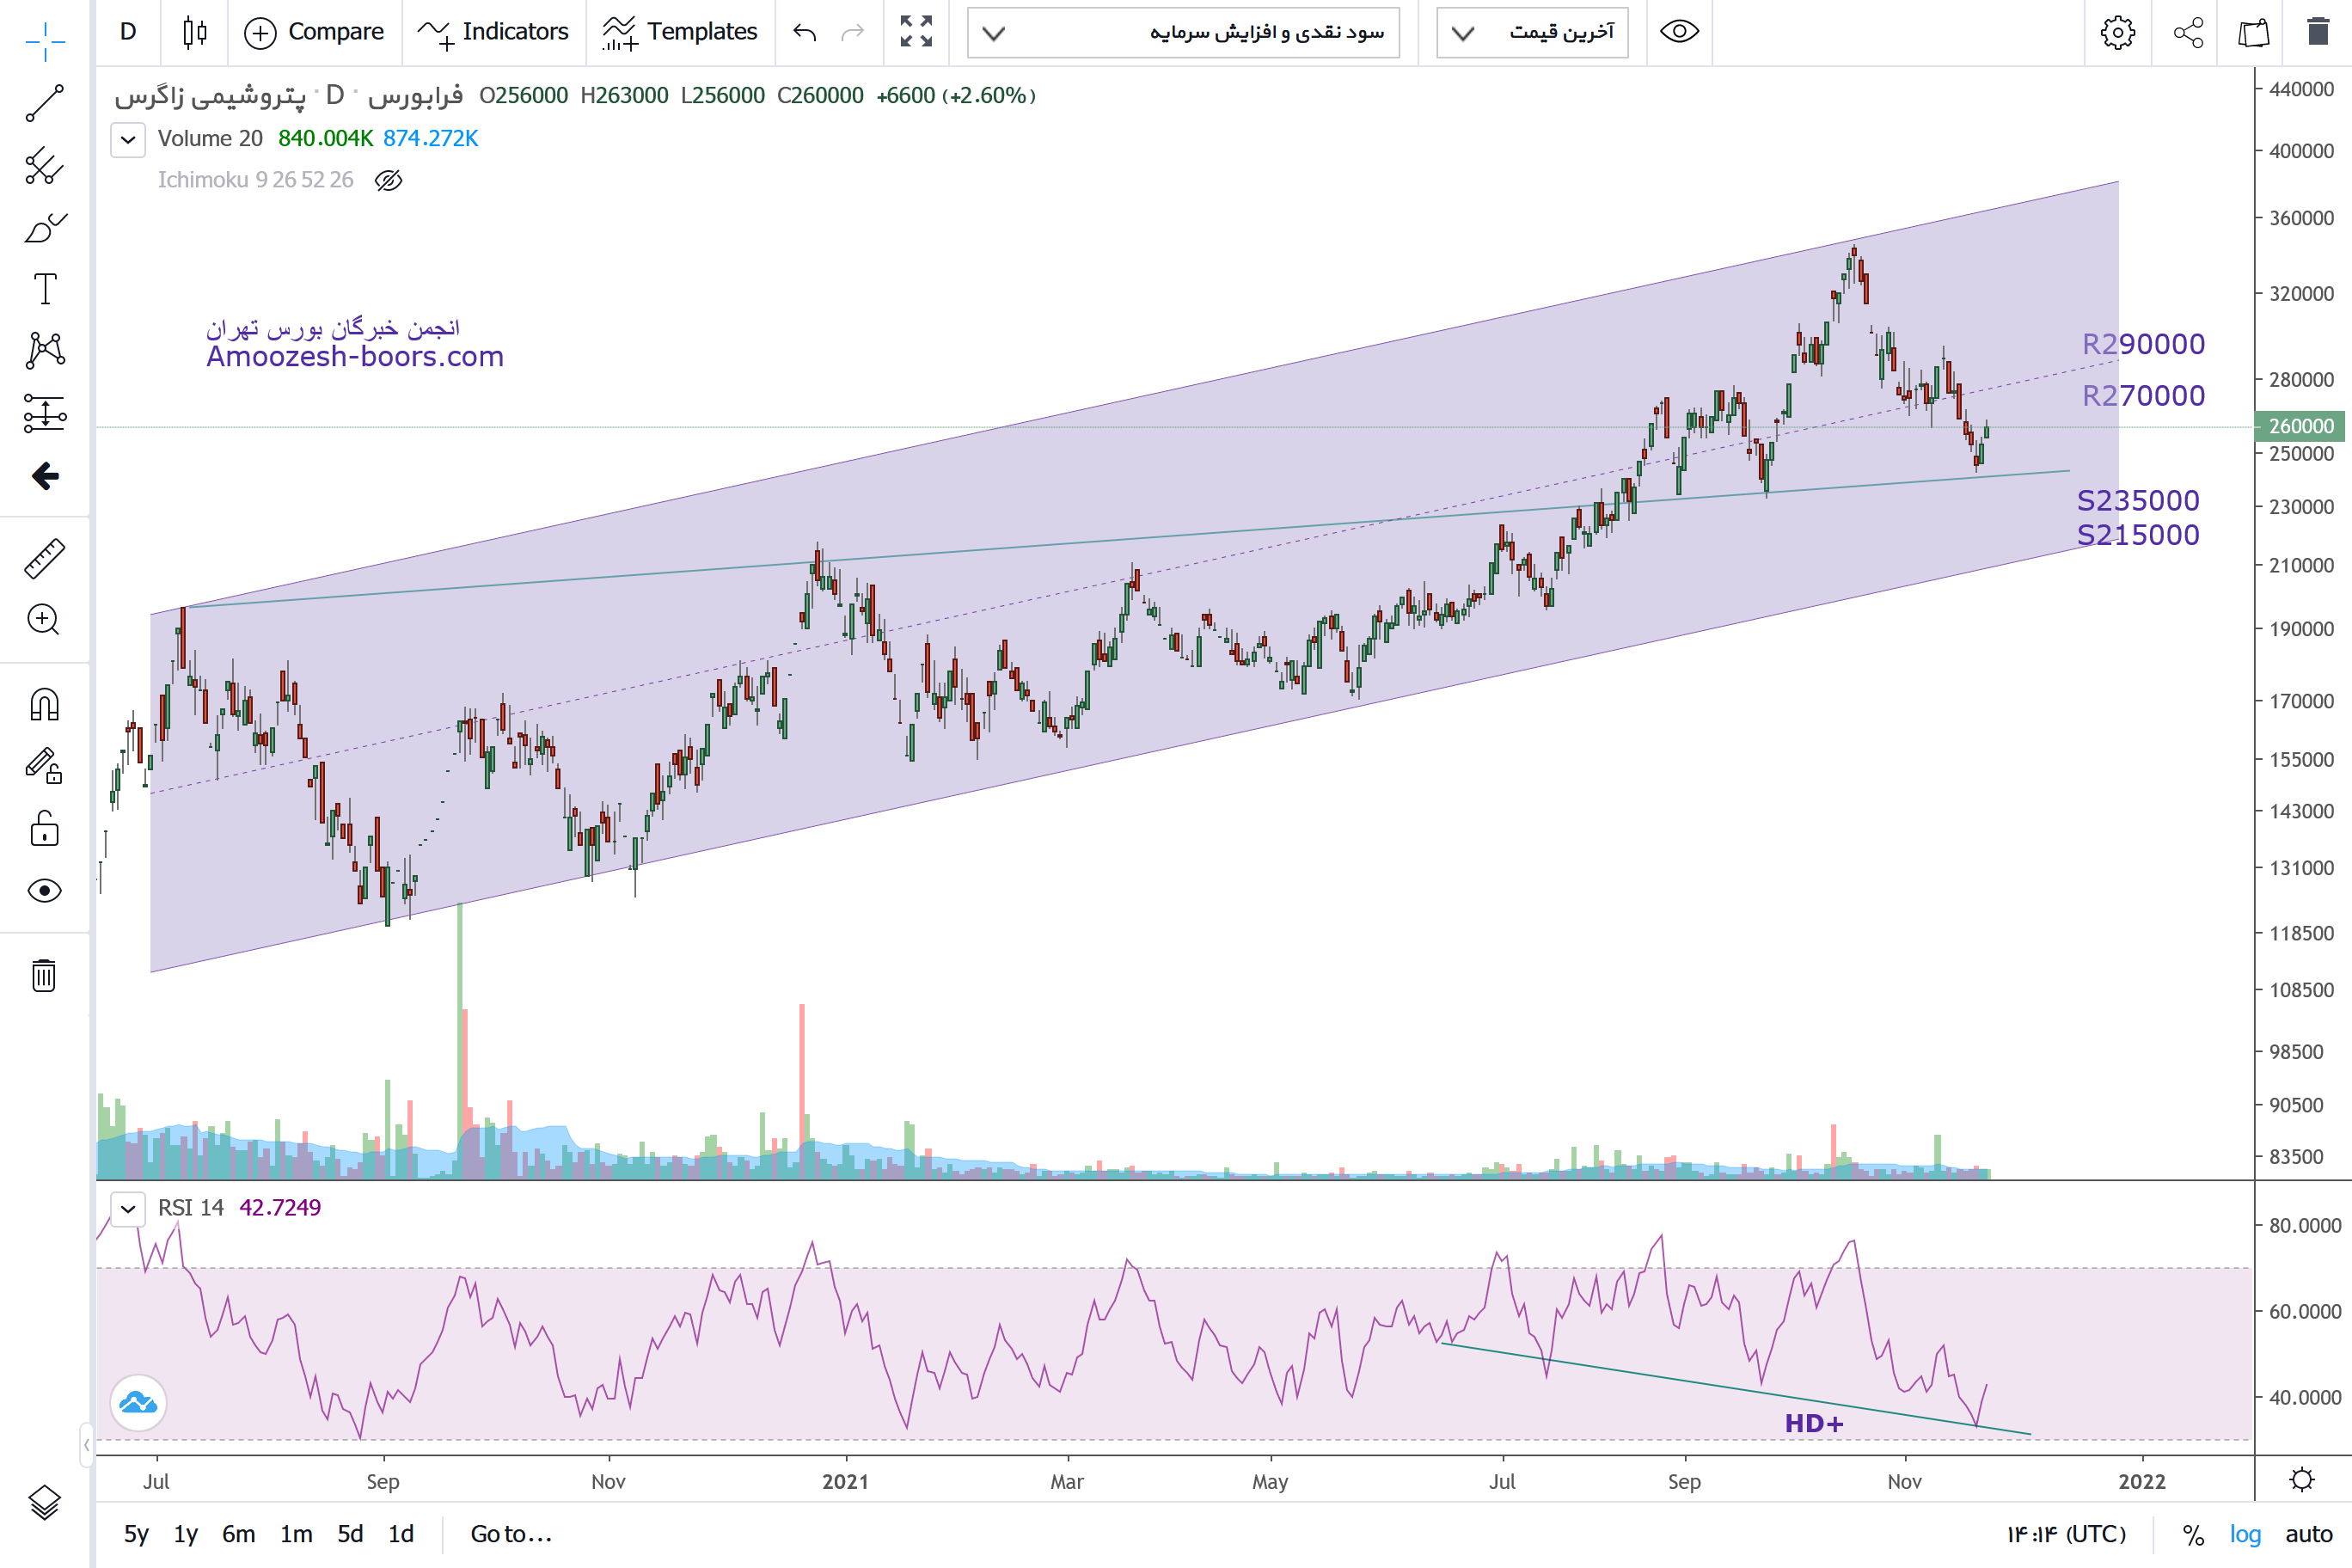Open the Indicators menu
Viewport: 2352px width, 1568px height.
[493, 32]
